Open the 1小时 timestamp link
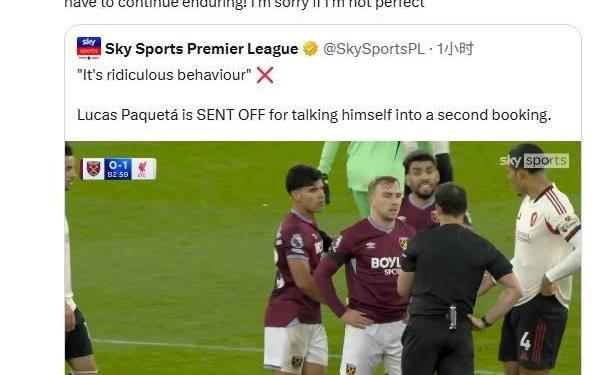 click(455, 49)
